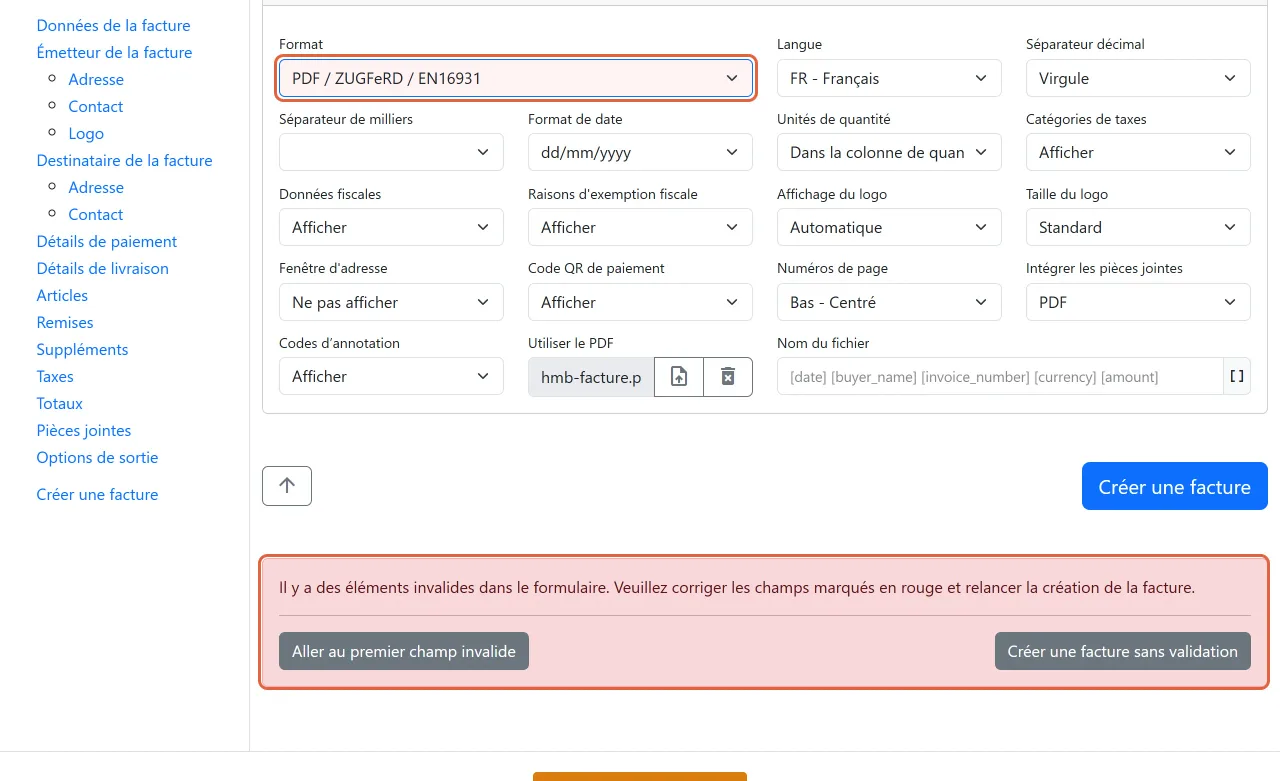Viewport: 1280px width, 781px height.
Task: Click sidebar Créer une facture link
Action: click(97, 494)
